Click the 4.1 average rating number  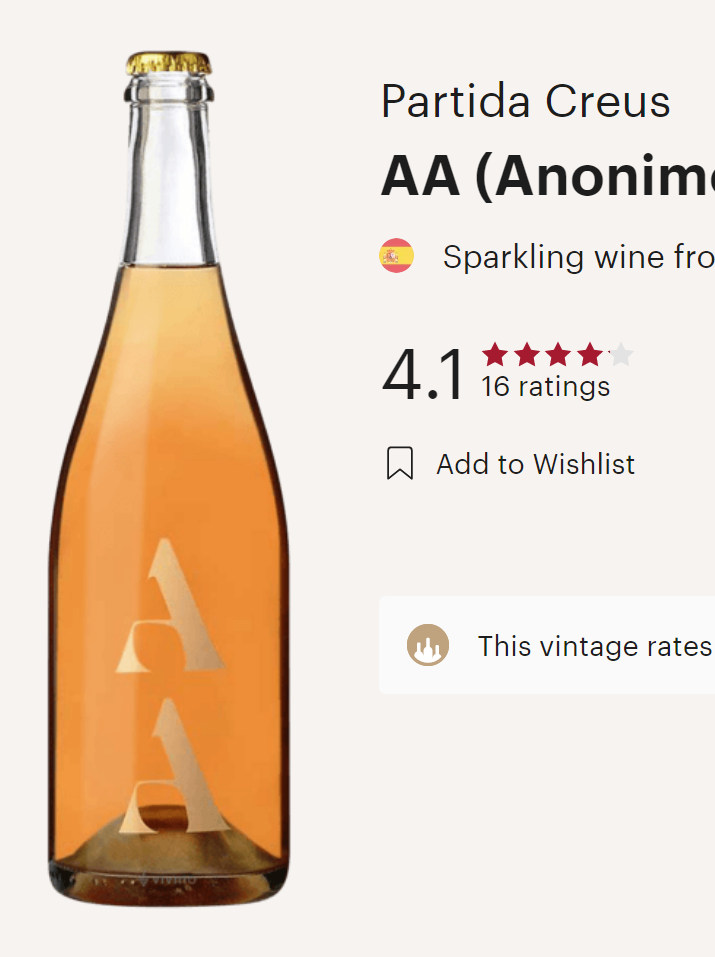coord(424,375)
